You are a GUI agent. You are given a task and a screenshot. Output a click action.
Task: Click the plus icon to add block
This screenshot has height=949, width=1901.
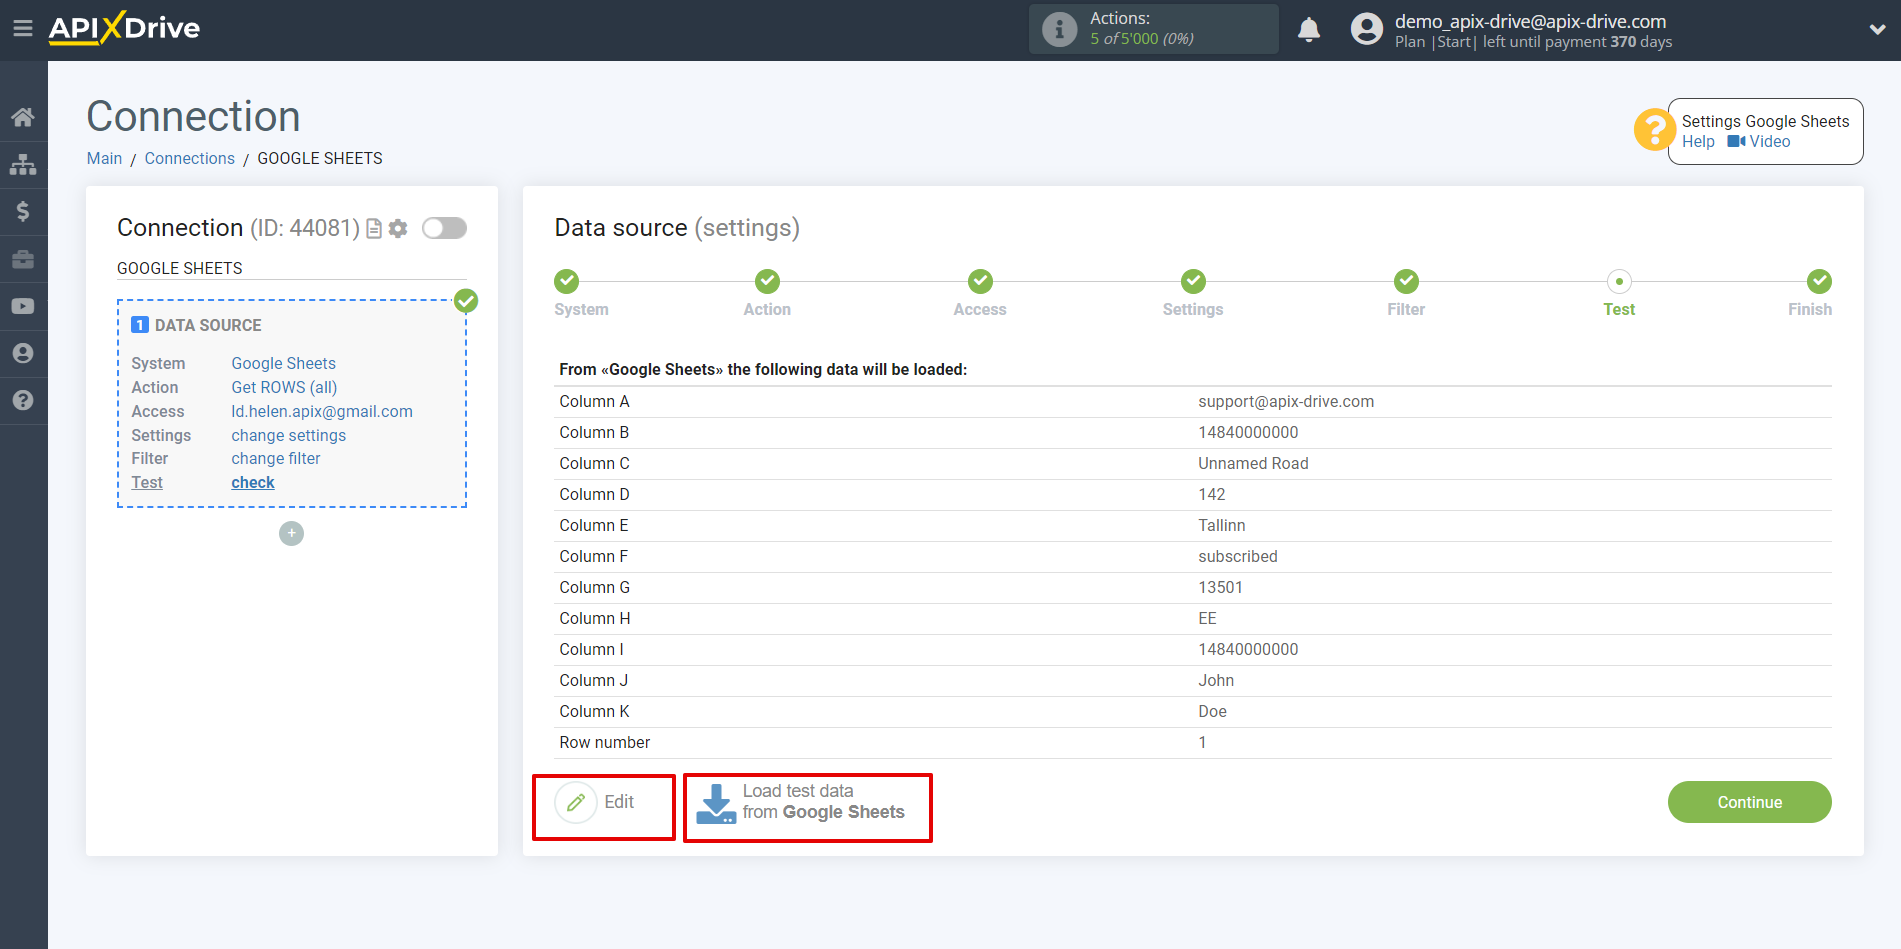pos(291,533)
